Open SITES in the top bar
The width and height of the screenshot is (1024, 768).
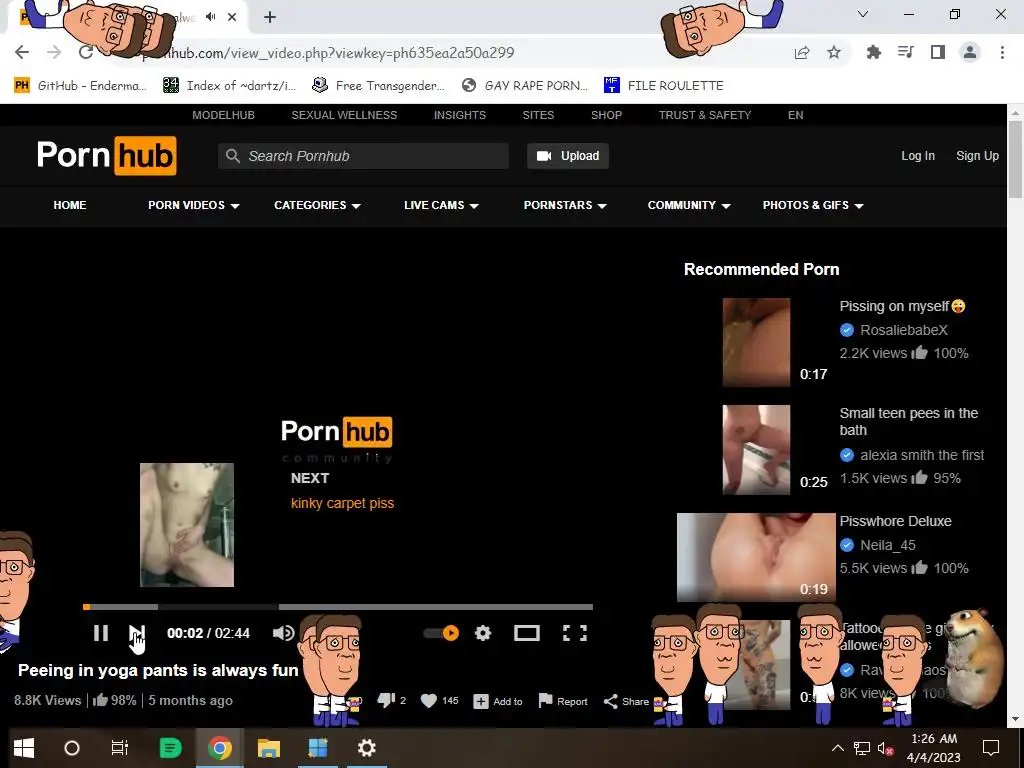(x=538, y=115)
